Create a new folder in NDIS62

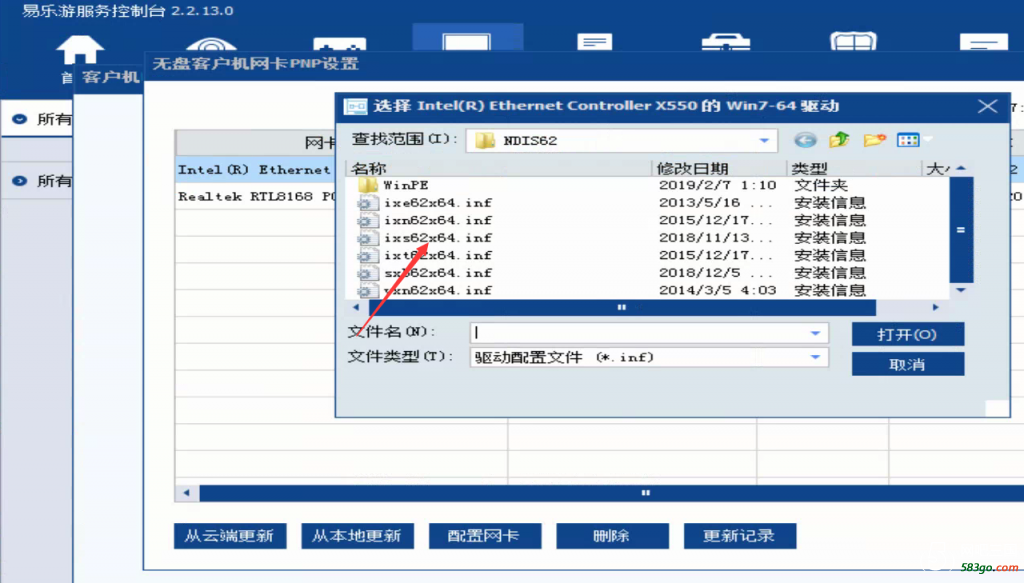874,140
